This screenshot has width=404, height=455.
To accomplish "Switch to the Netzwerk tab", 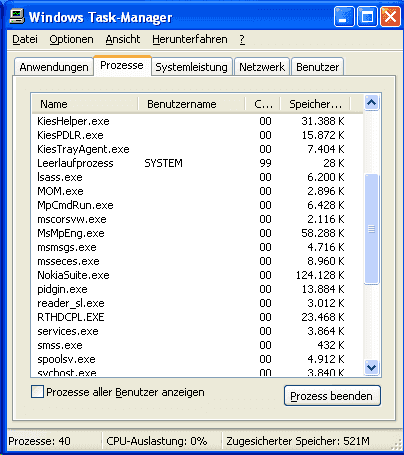I will coord(262,67).
